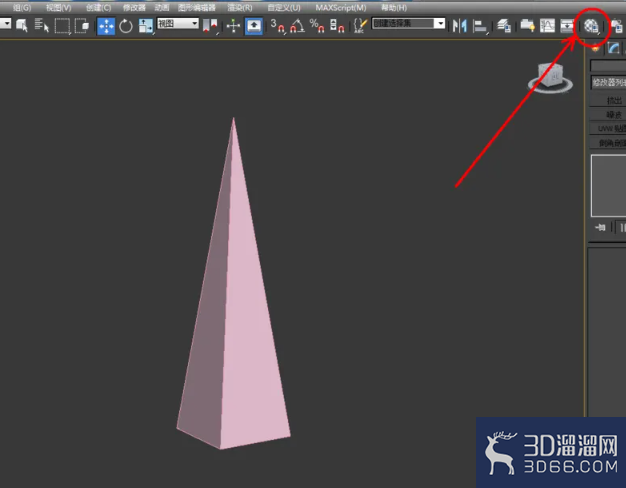
Task: Toggle the Spinner Snap button
Action: click(337, 26)
